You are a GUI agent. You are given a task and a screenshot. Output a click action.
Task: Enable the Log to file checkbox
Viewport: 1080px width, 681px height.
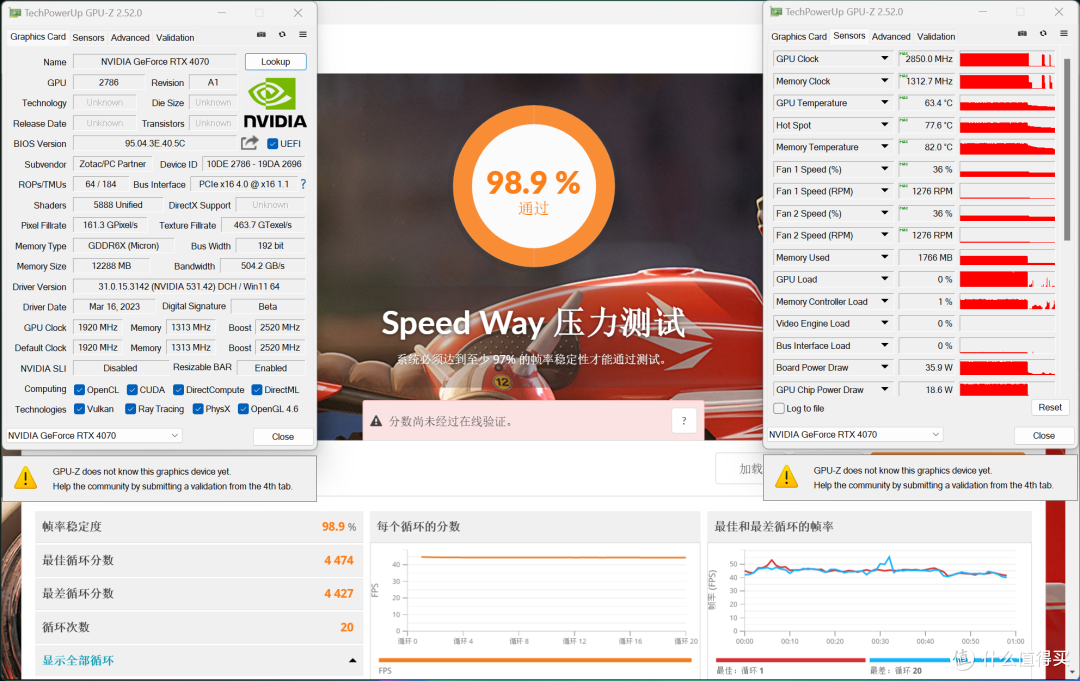pyautogui.click(x=779, y=408)
